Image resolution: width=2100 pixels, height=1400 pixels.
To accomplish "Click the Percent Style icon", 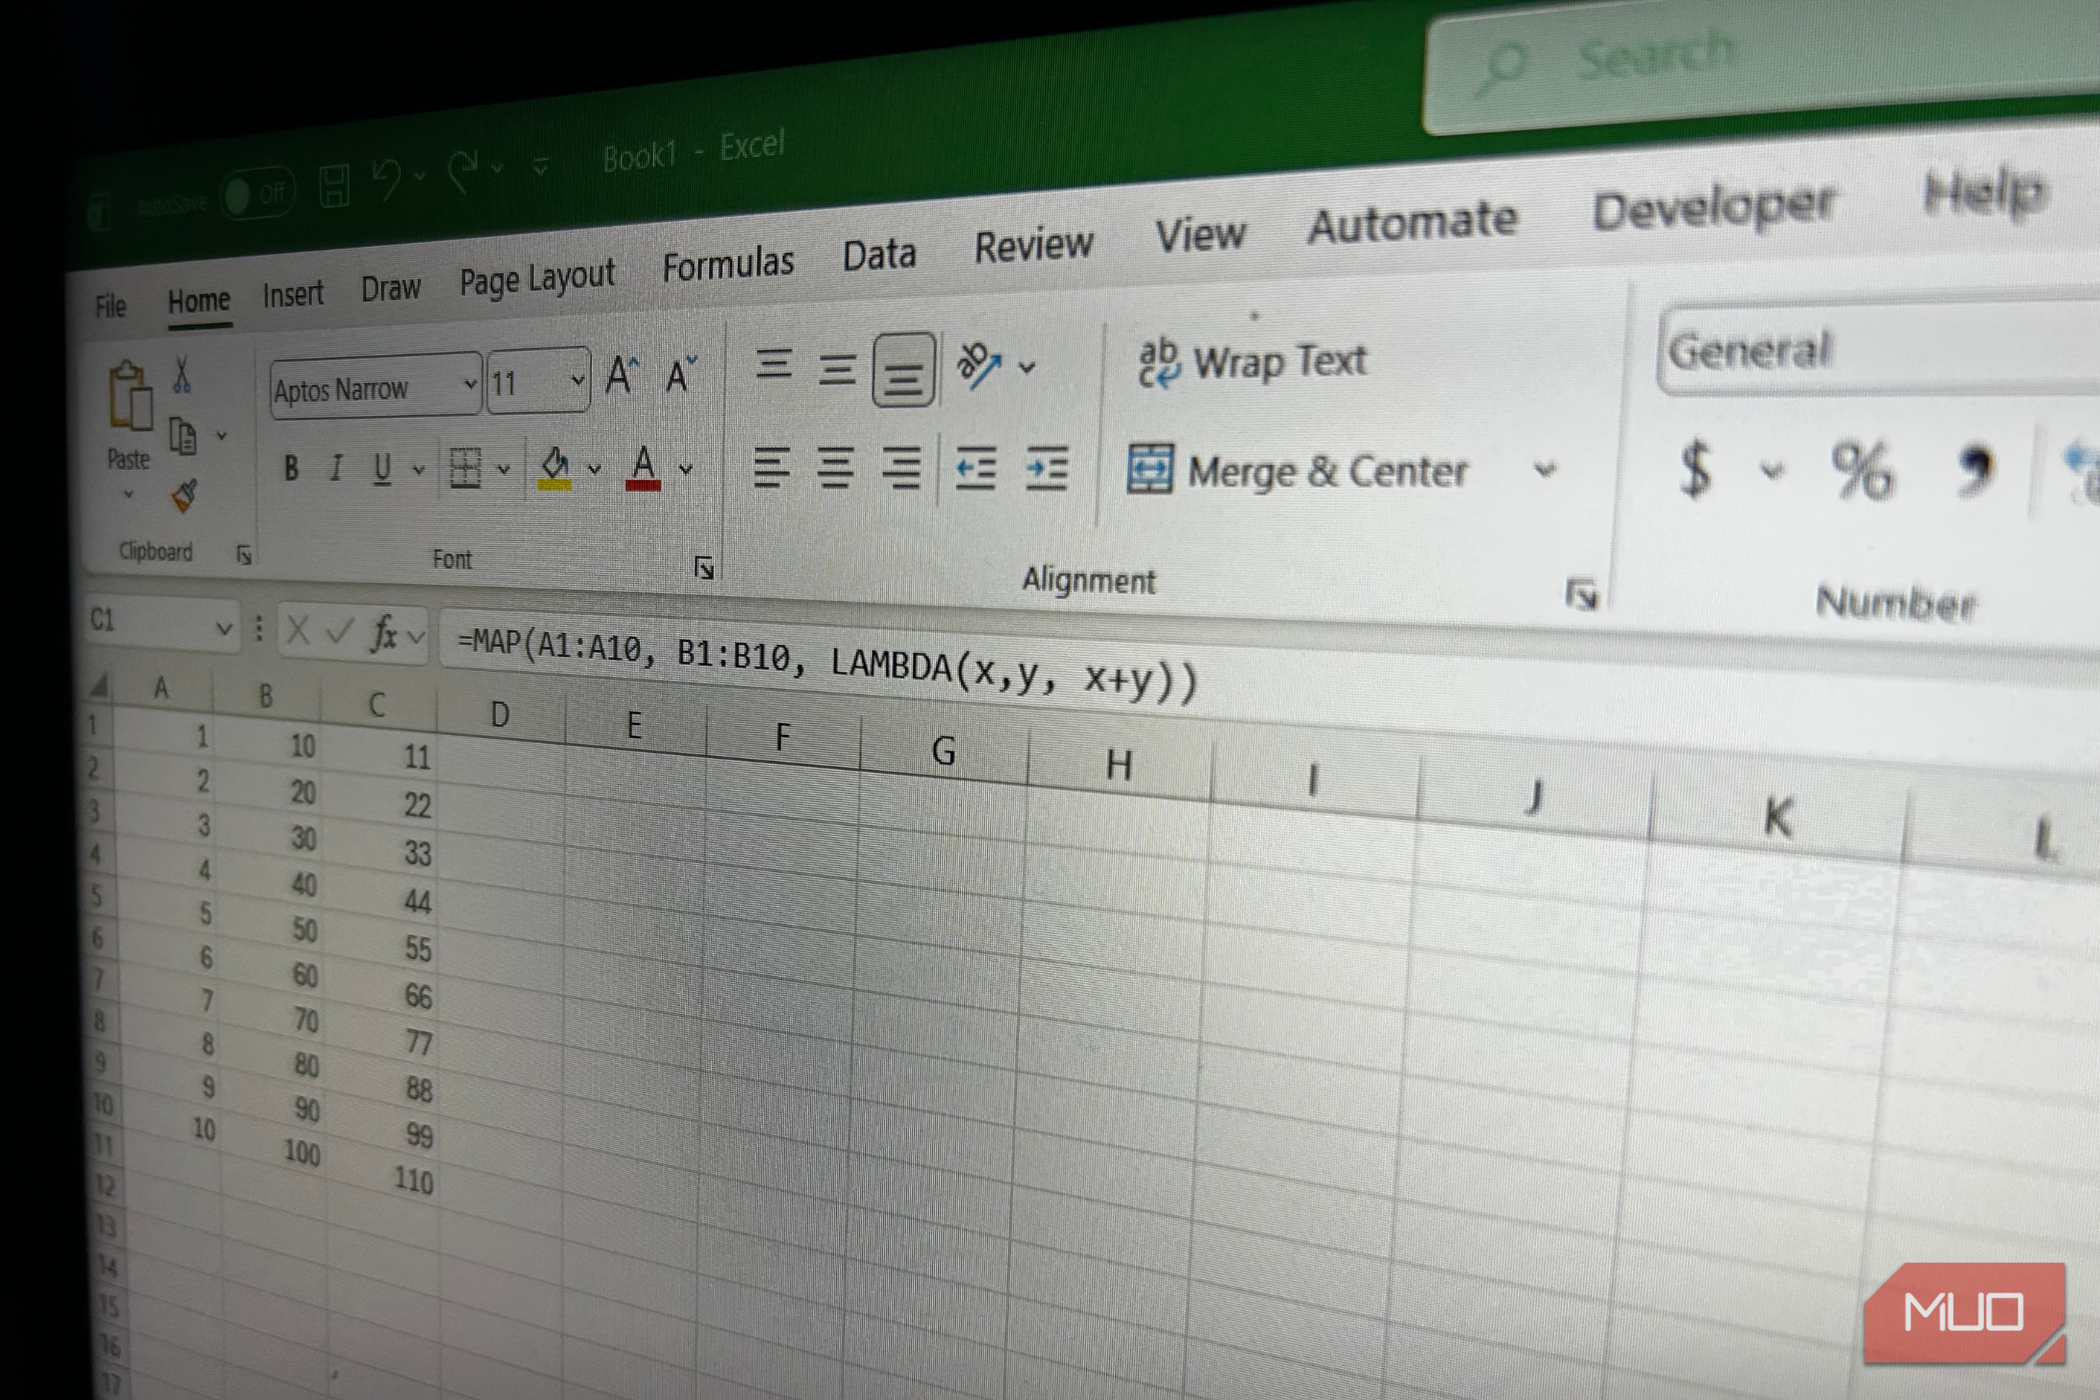I will (x=1861, y=471).
